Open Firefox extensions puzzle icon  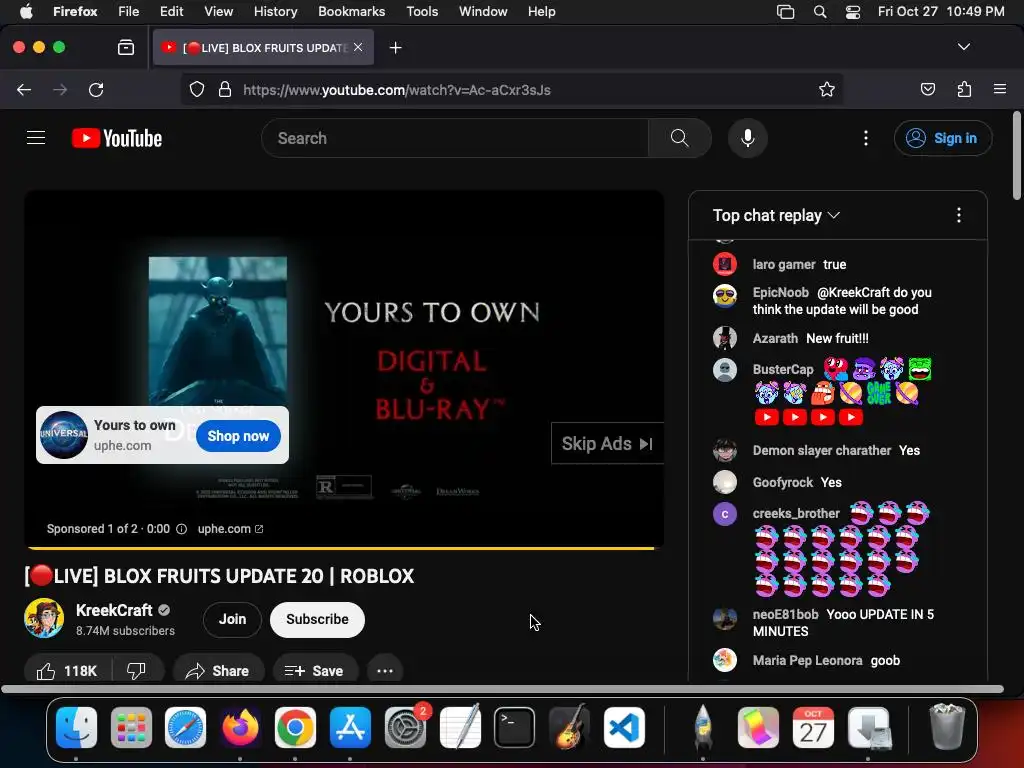point(964,89)
